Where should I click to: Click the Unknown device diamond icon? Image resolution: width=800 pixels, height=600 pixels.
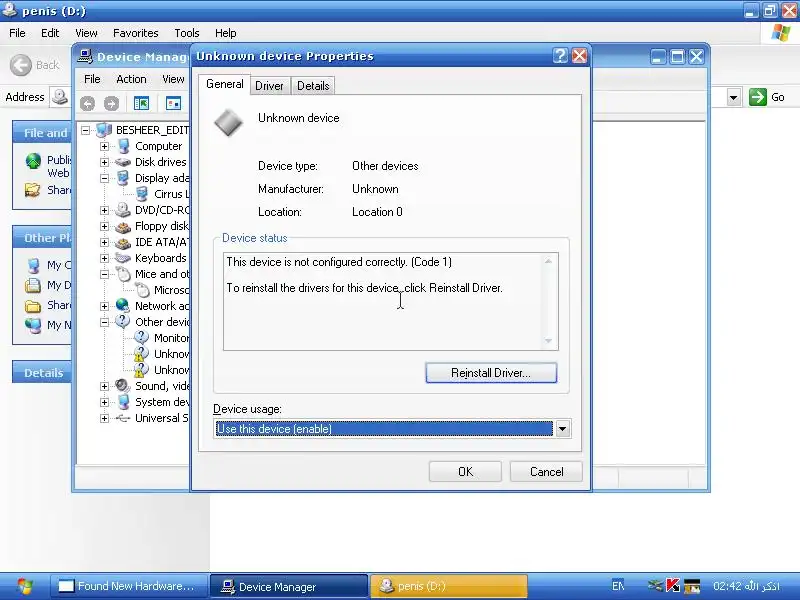228,123
